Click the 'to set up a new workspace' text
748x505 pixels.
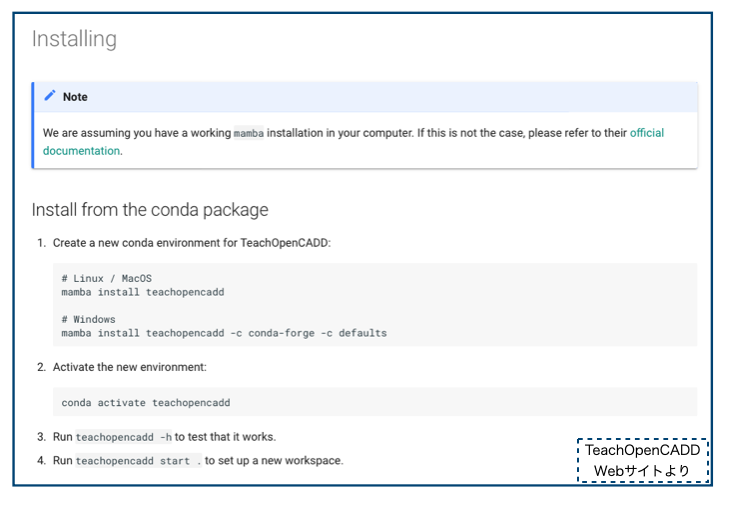[274, 461]
